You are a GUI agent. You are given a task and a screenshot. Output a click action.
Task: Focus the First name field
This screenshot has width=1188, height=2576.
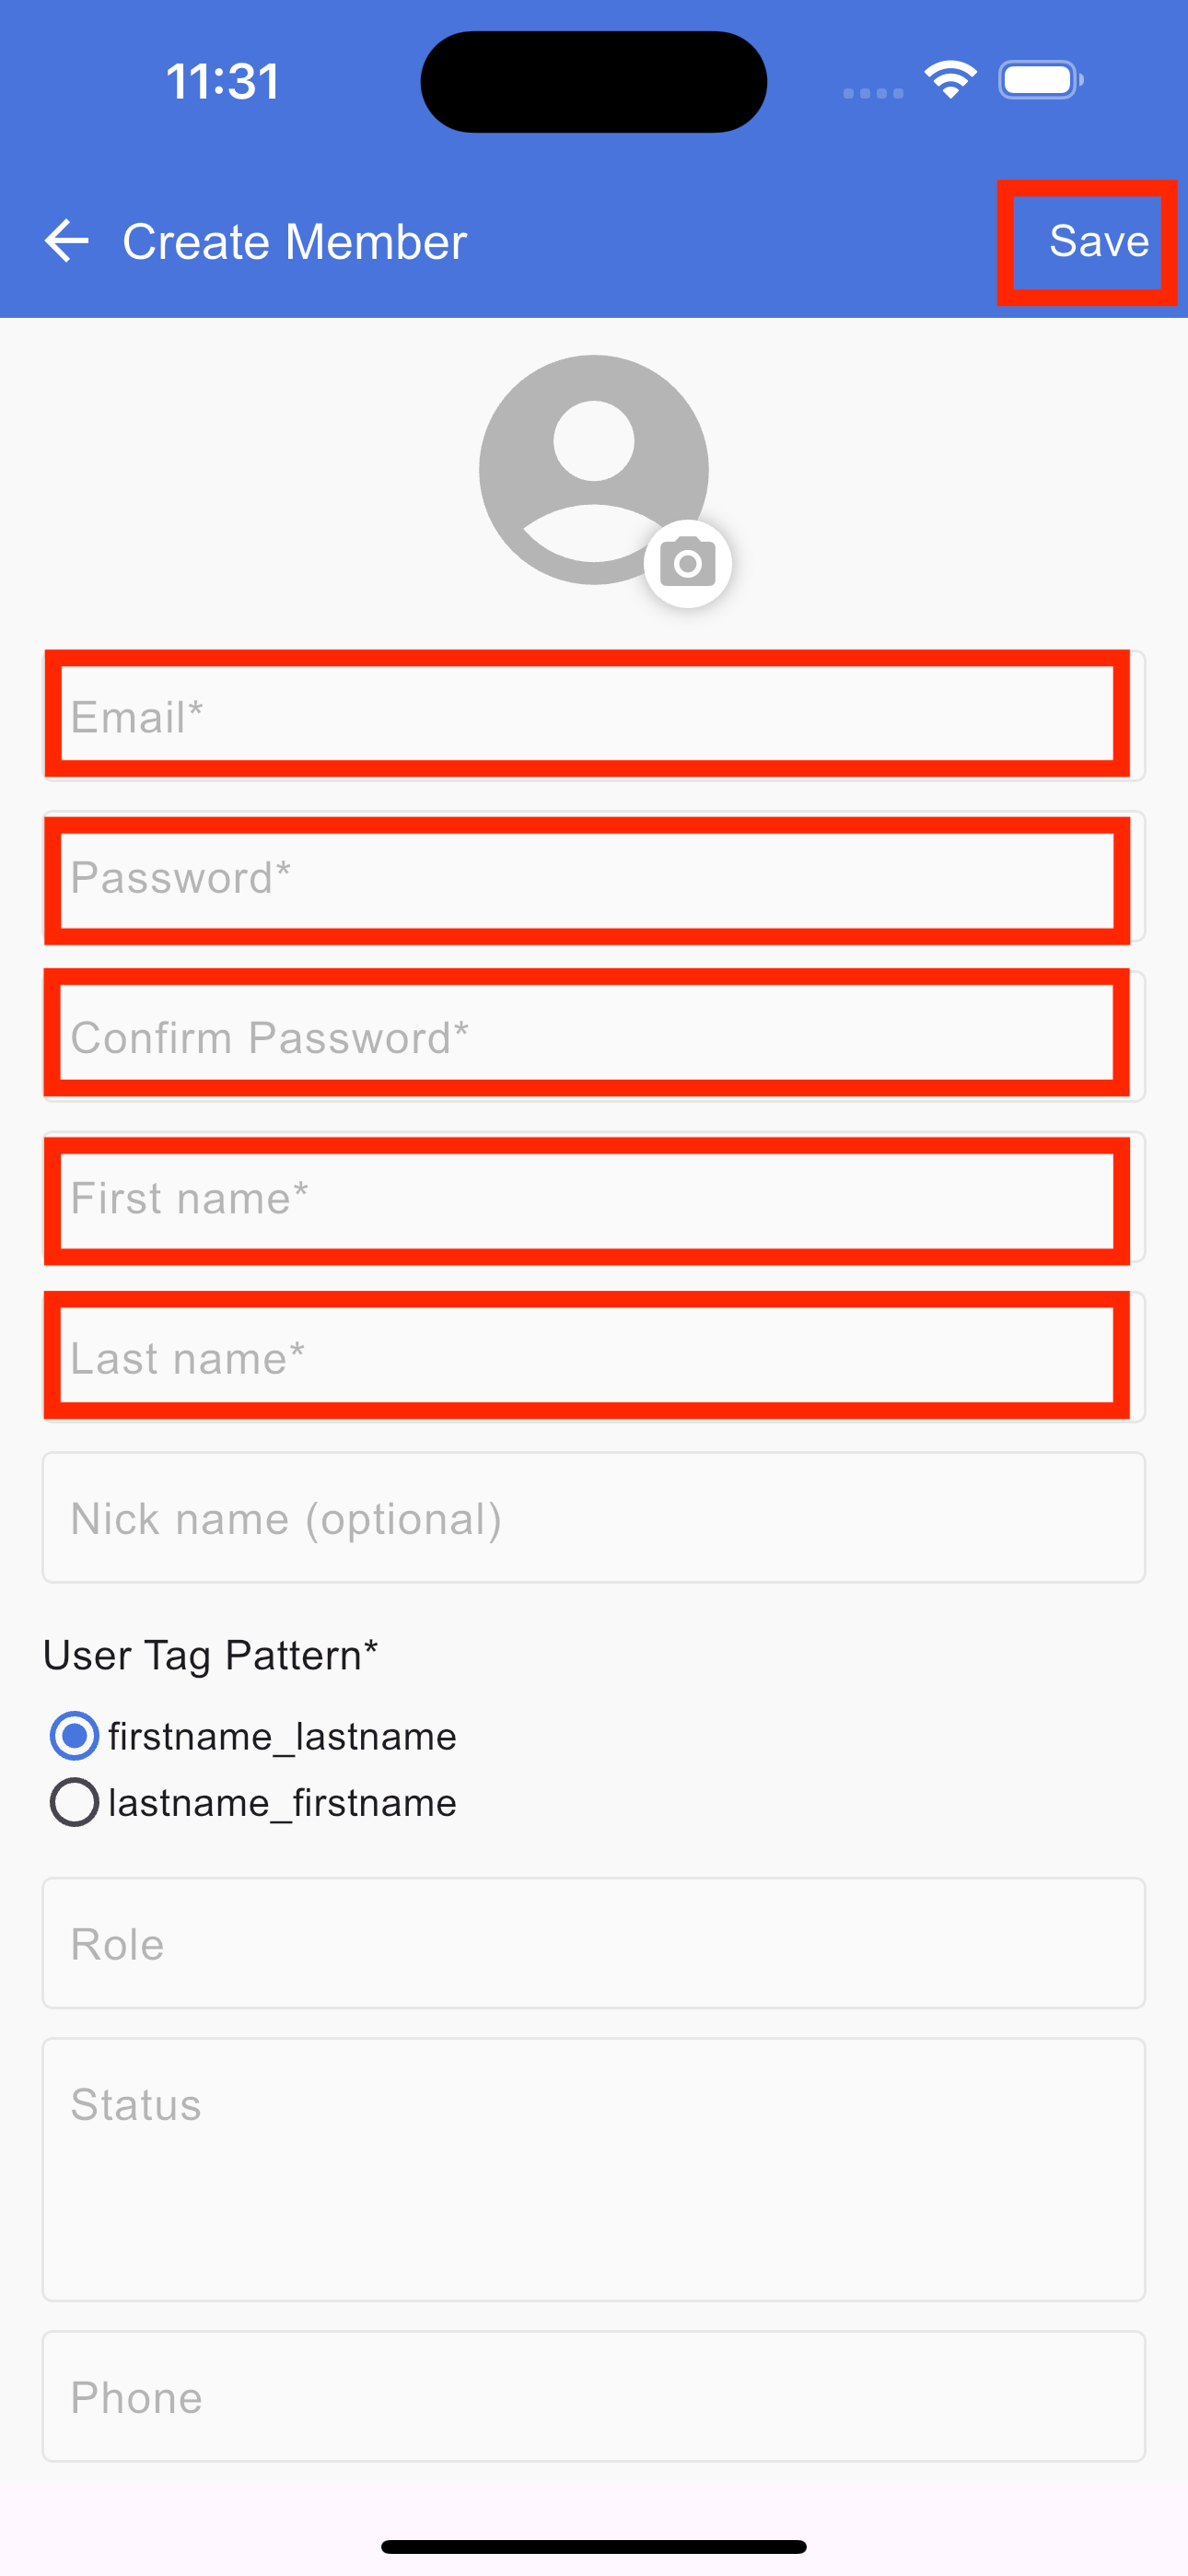(594, 1197)
